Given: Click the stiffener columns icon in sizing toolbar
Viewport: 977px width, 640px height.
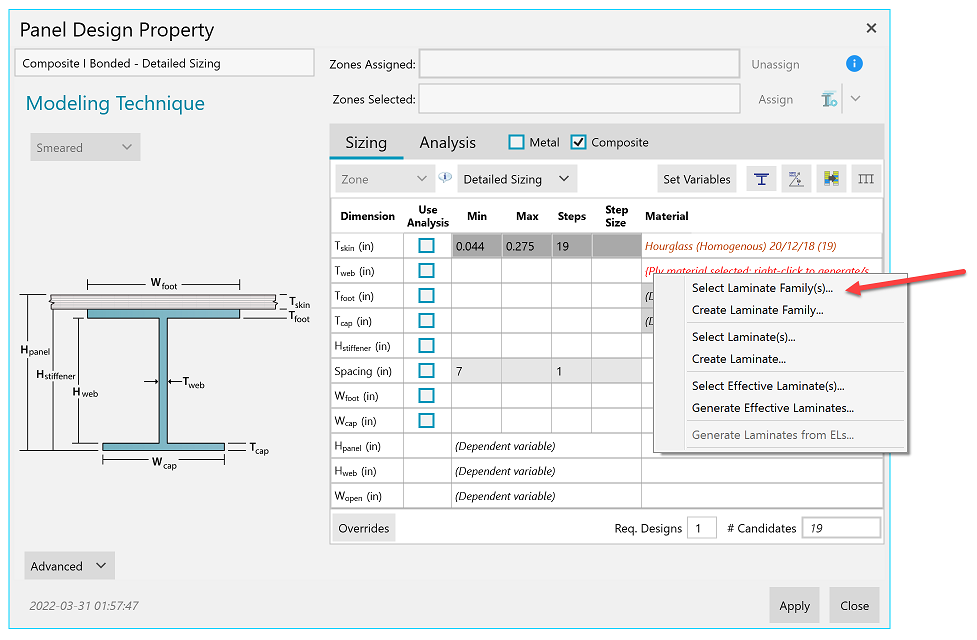Looking at the screenshot, I should pos(865,179).
